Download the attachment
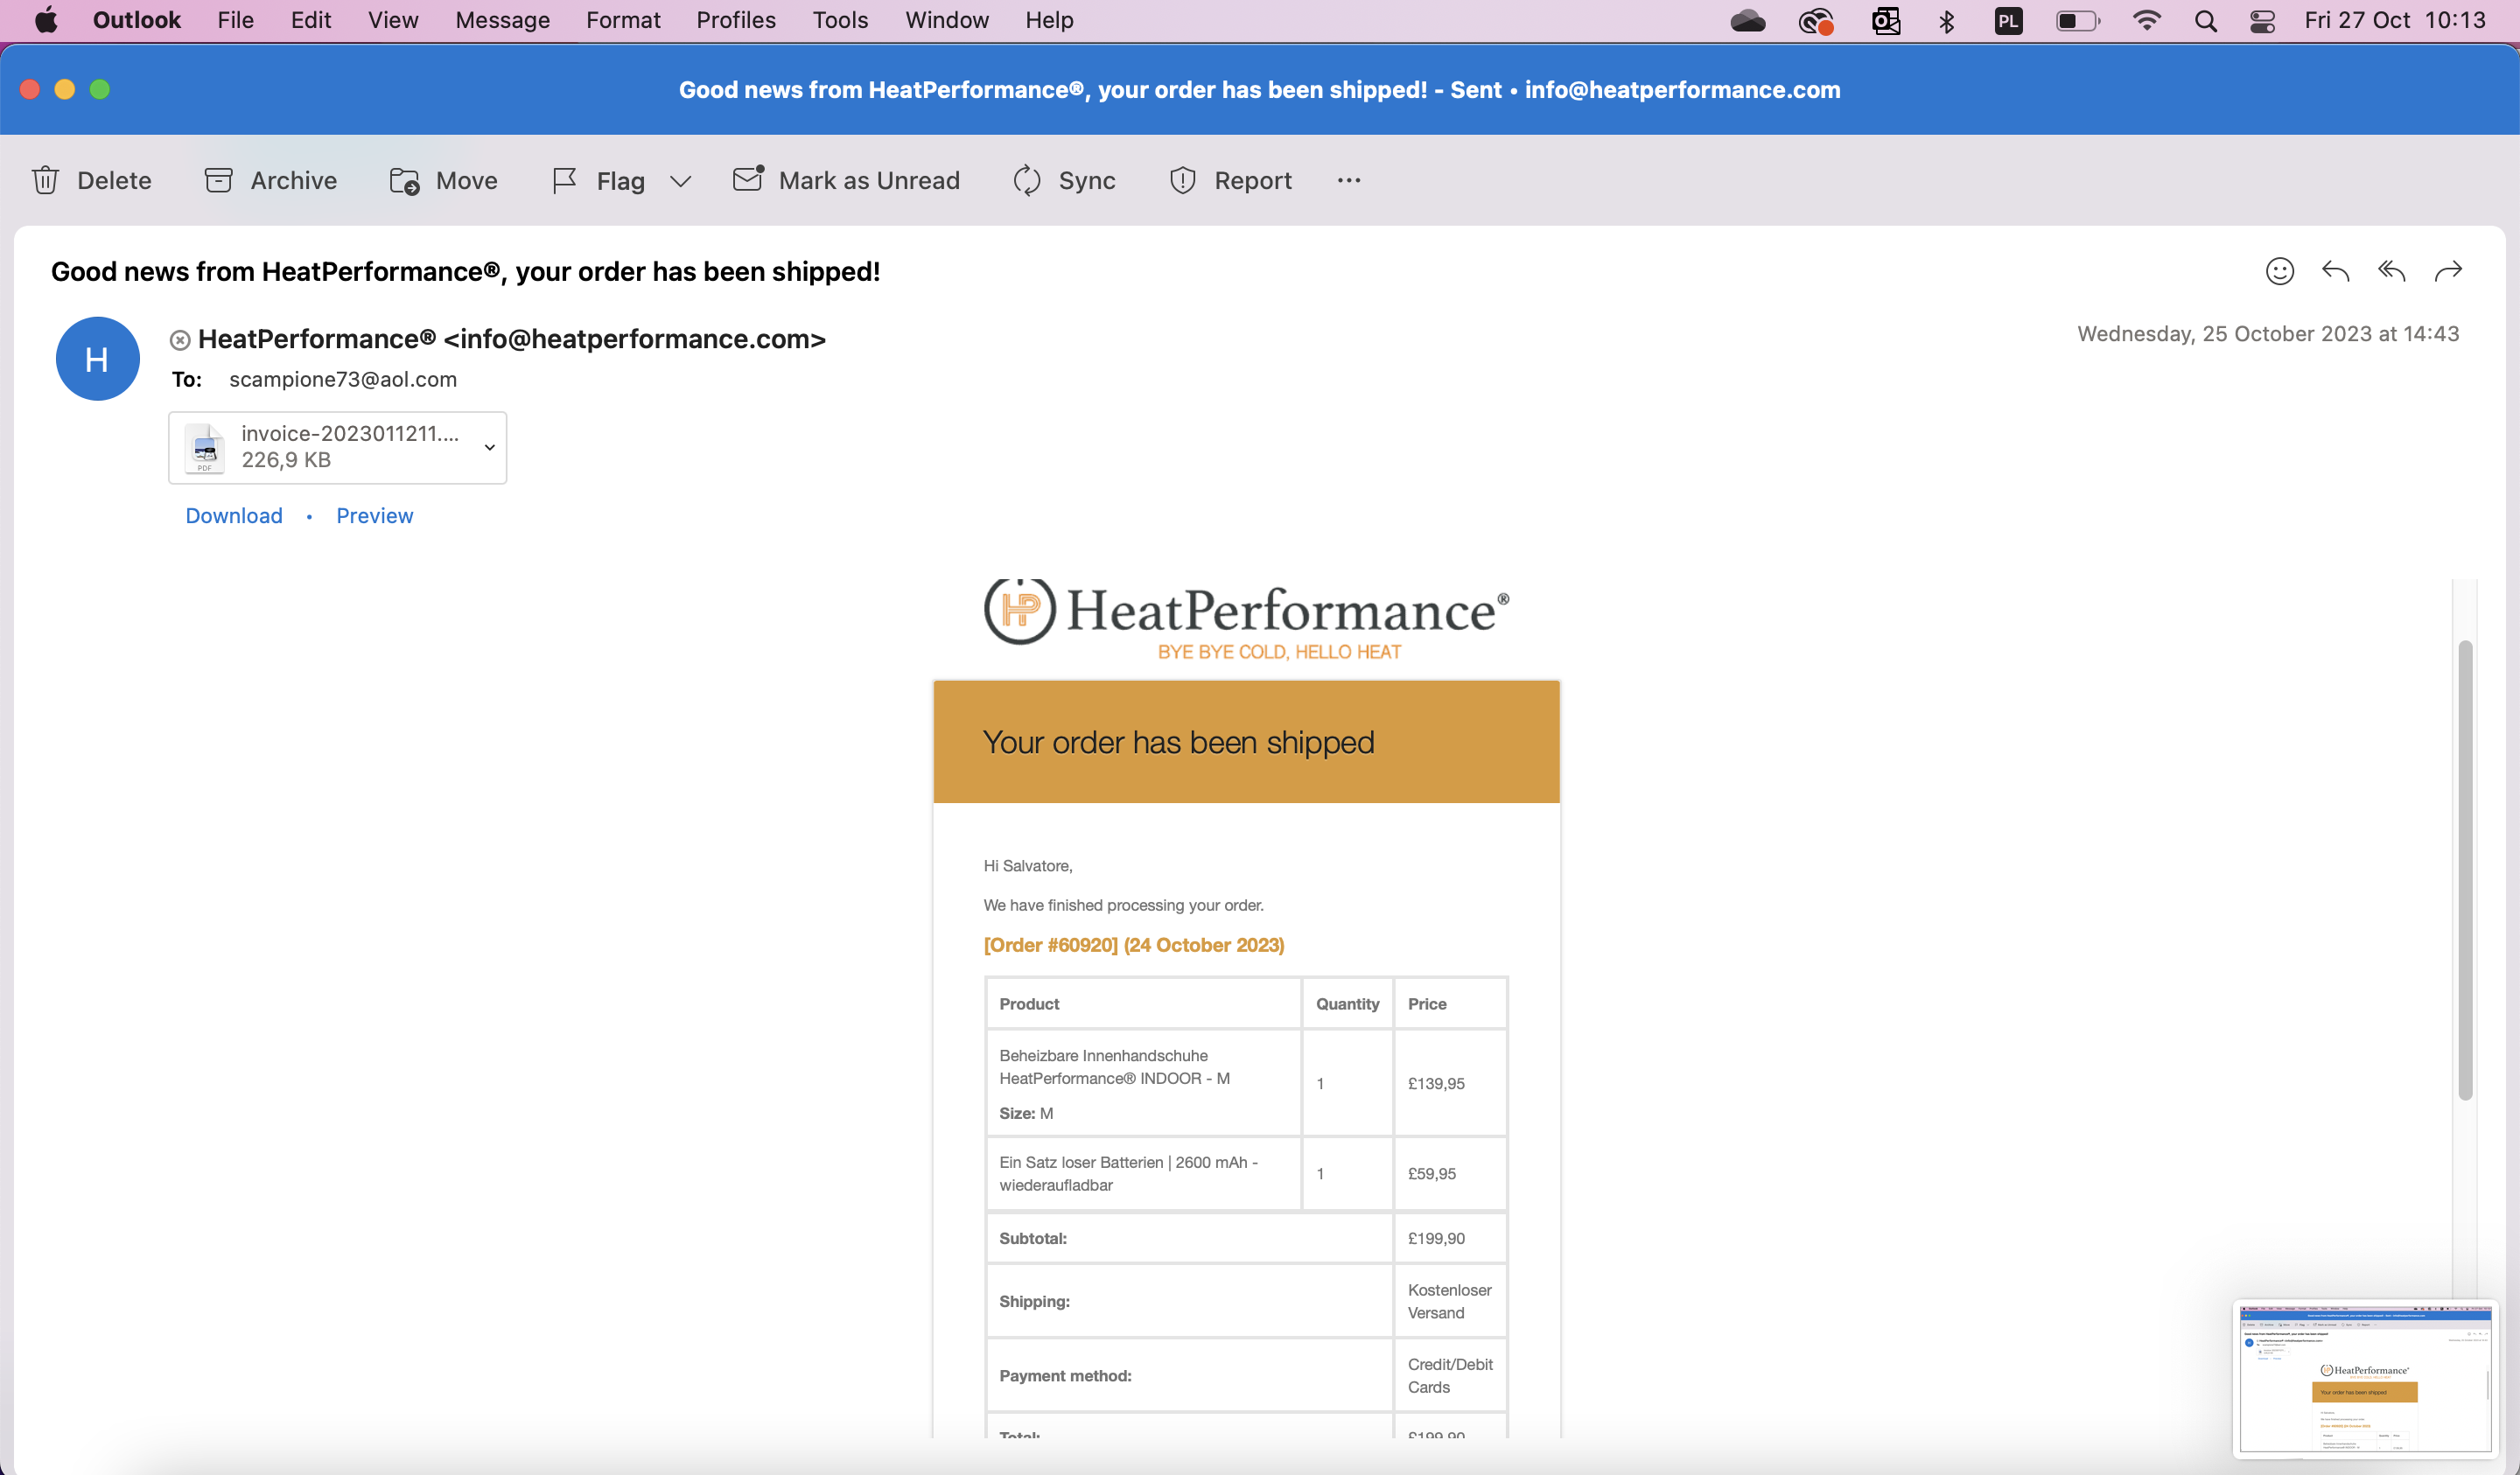The height and width of the screenshot is (1475, 2520). point(234,515)
